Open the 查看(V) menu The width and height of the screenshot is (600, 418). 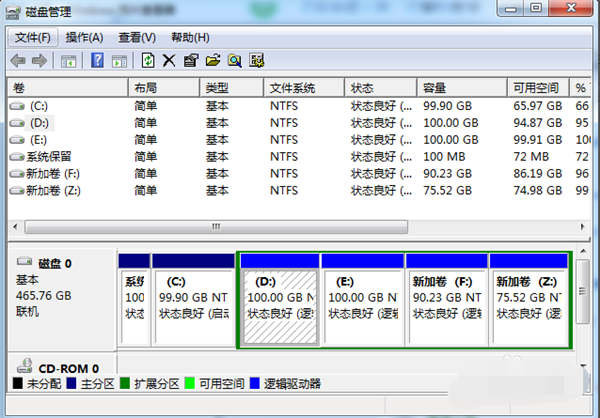(x=136, y=38)
